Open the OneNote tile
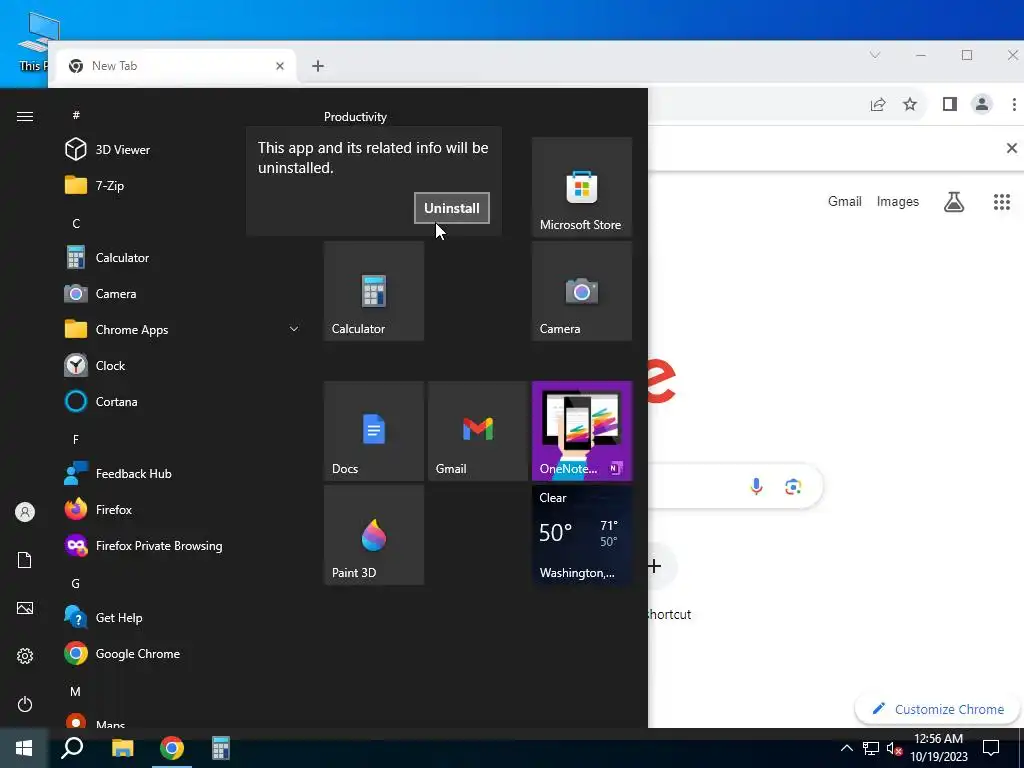 pyautogui.click(x=581, y=431)
